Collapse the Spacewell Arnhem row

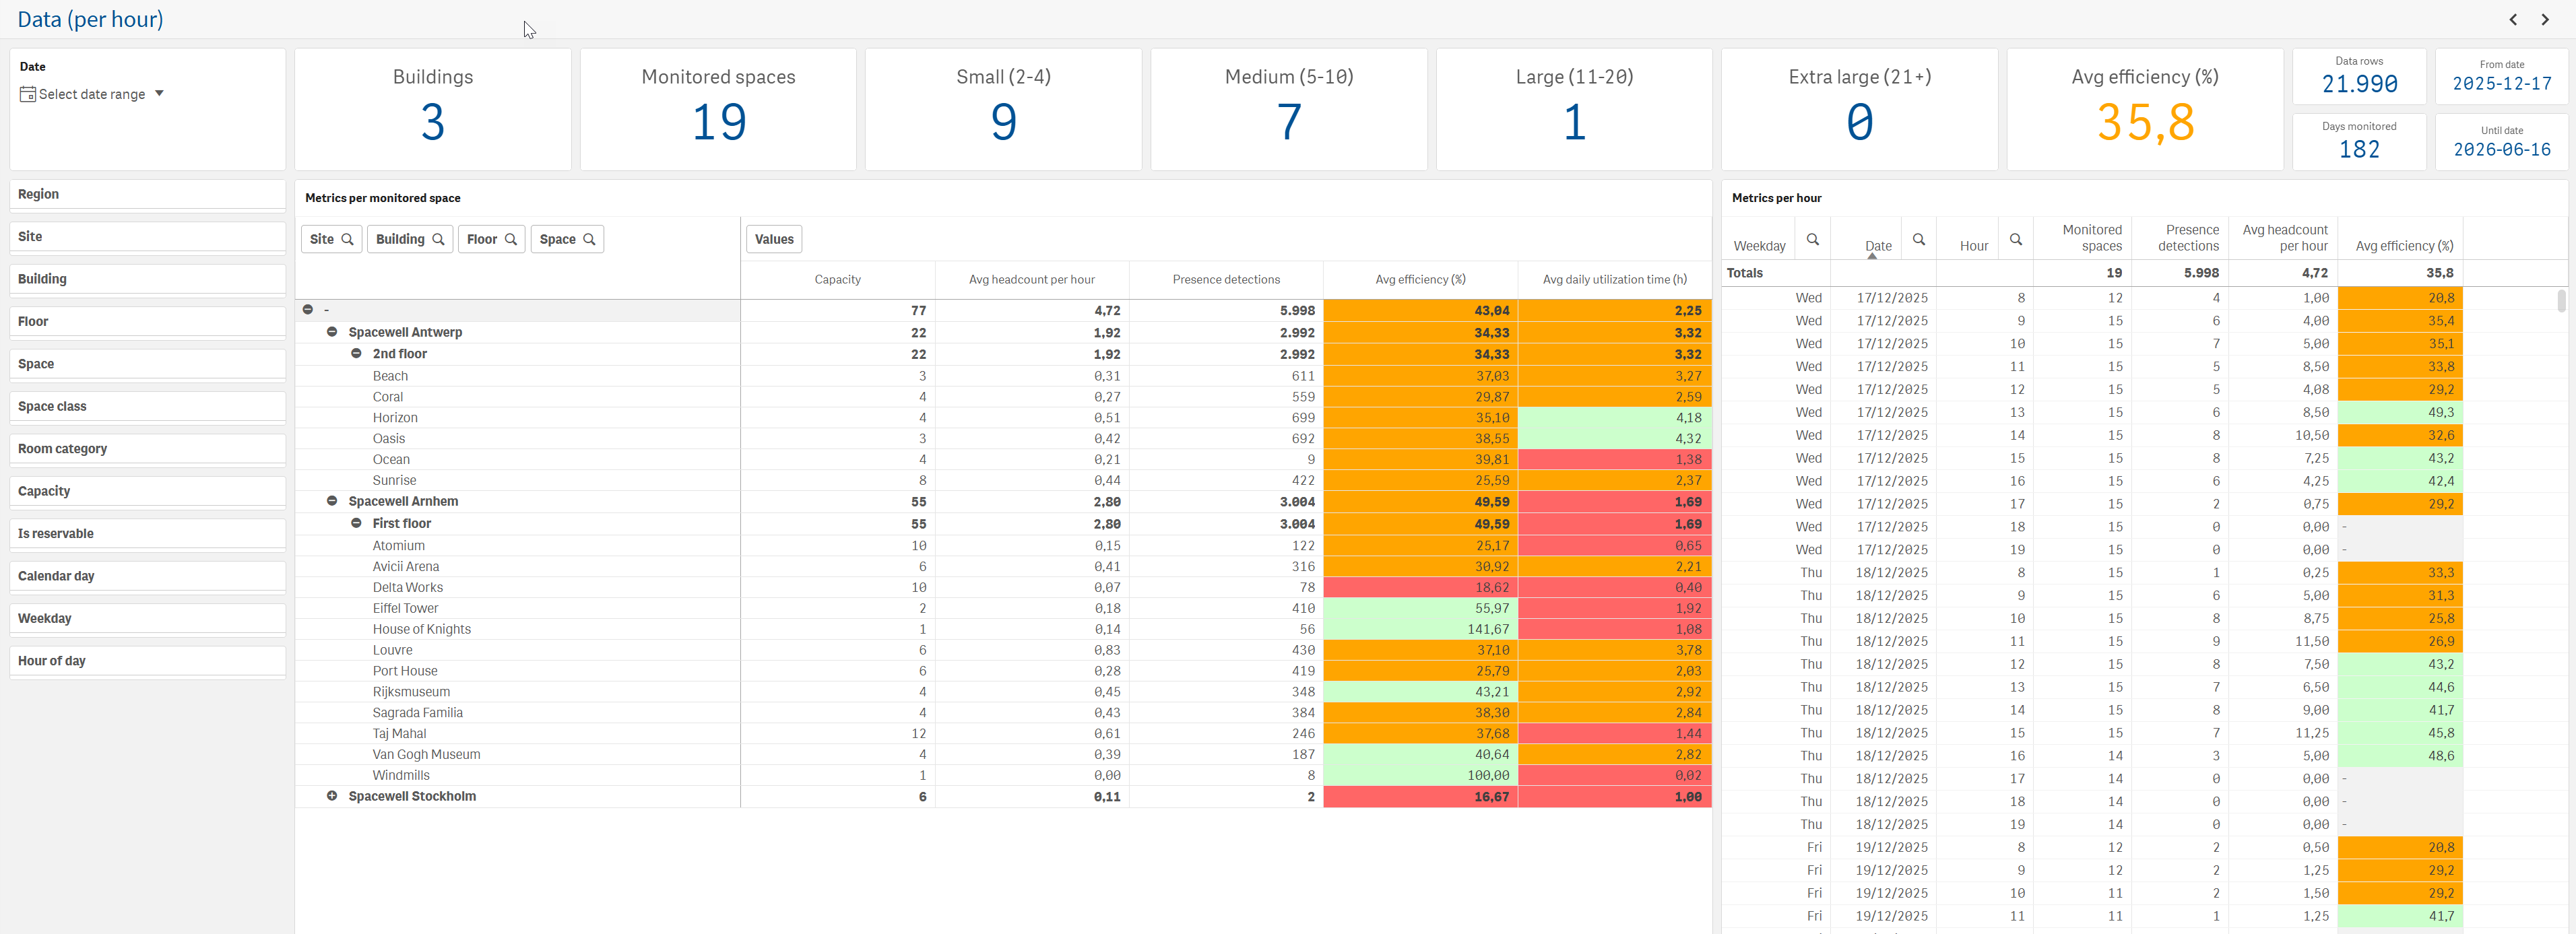pyautogui.click(x=332, y=501)
